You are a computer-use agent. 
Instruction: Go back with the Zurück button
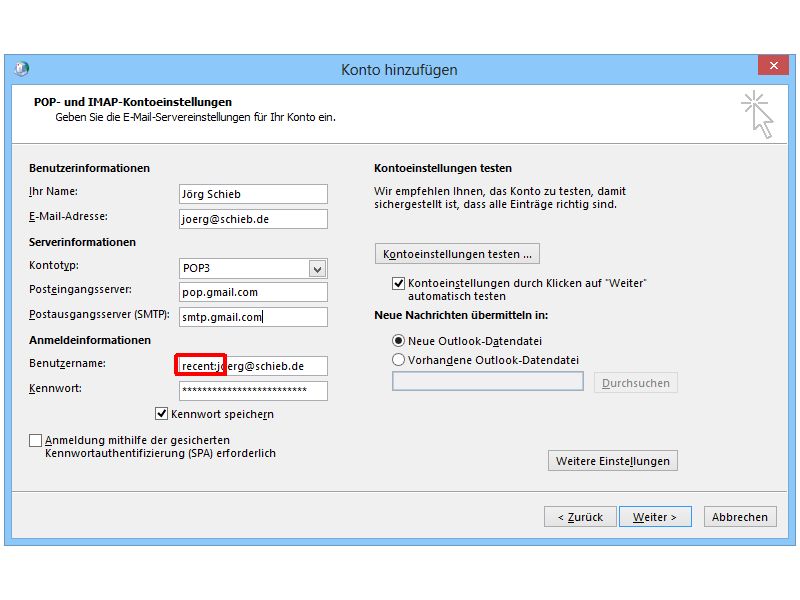[x=580, y=516]
